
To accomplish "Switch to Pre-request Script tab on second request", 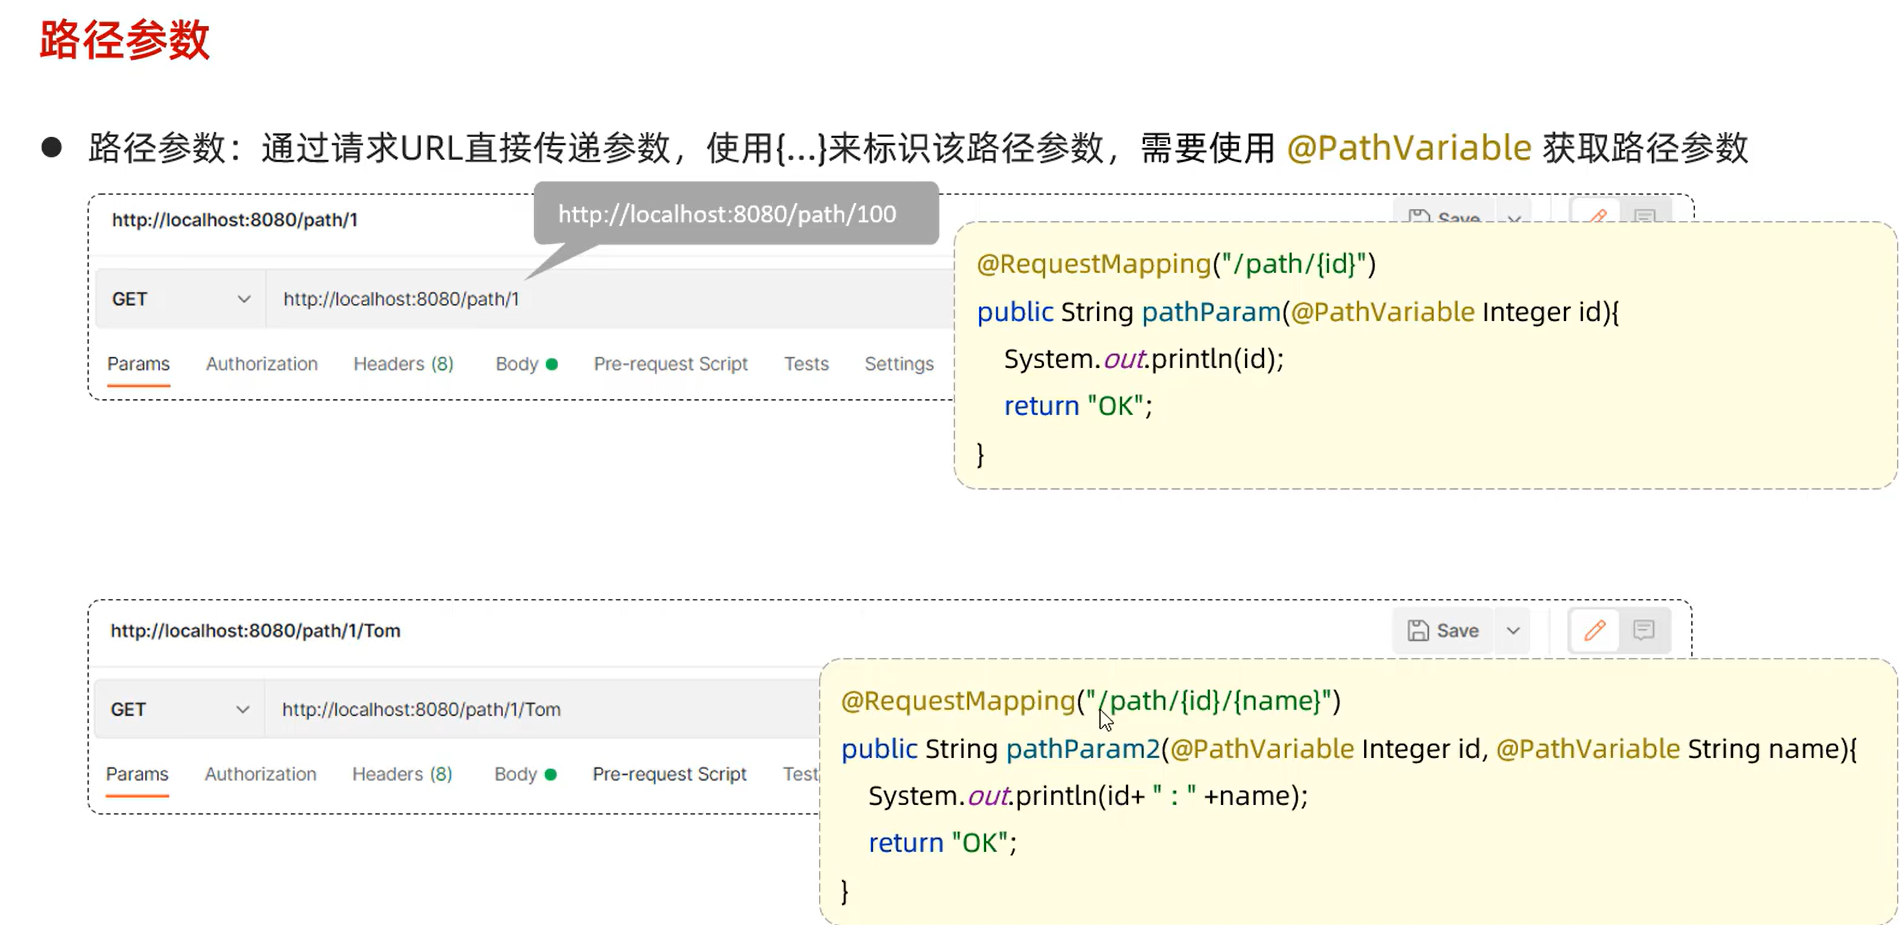I will pos(669,773).
